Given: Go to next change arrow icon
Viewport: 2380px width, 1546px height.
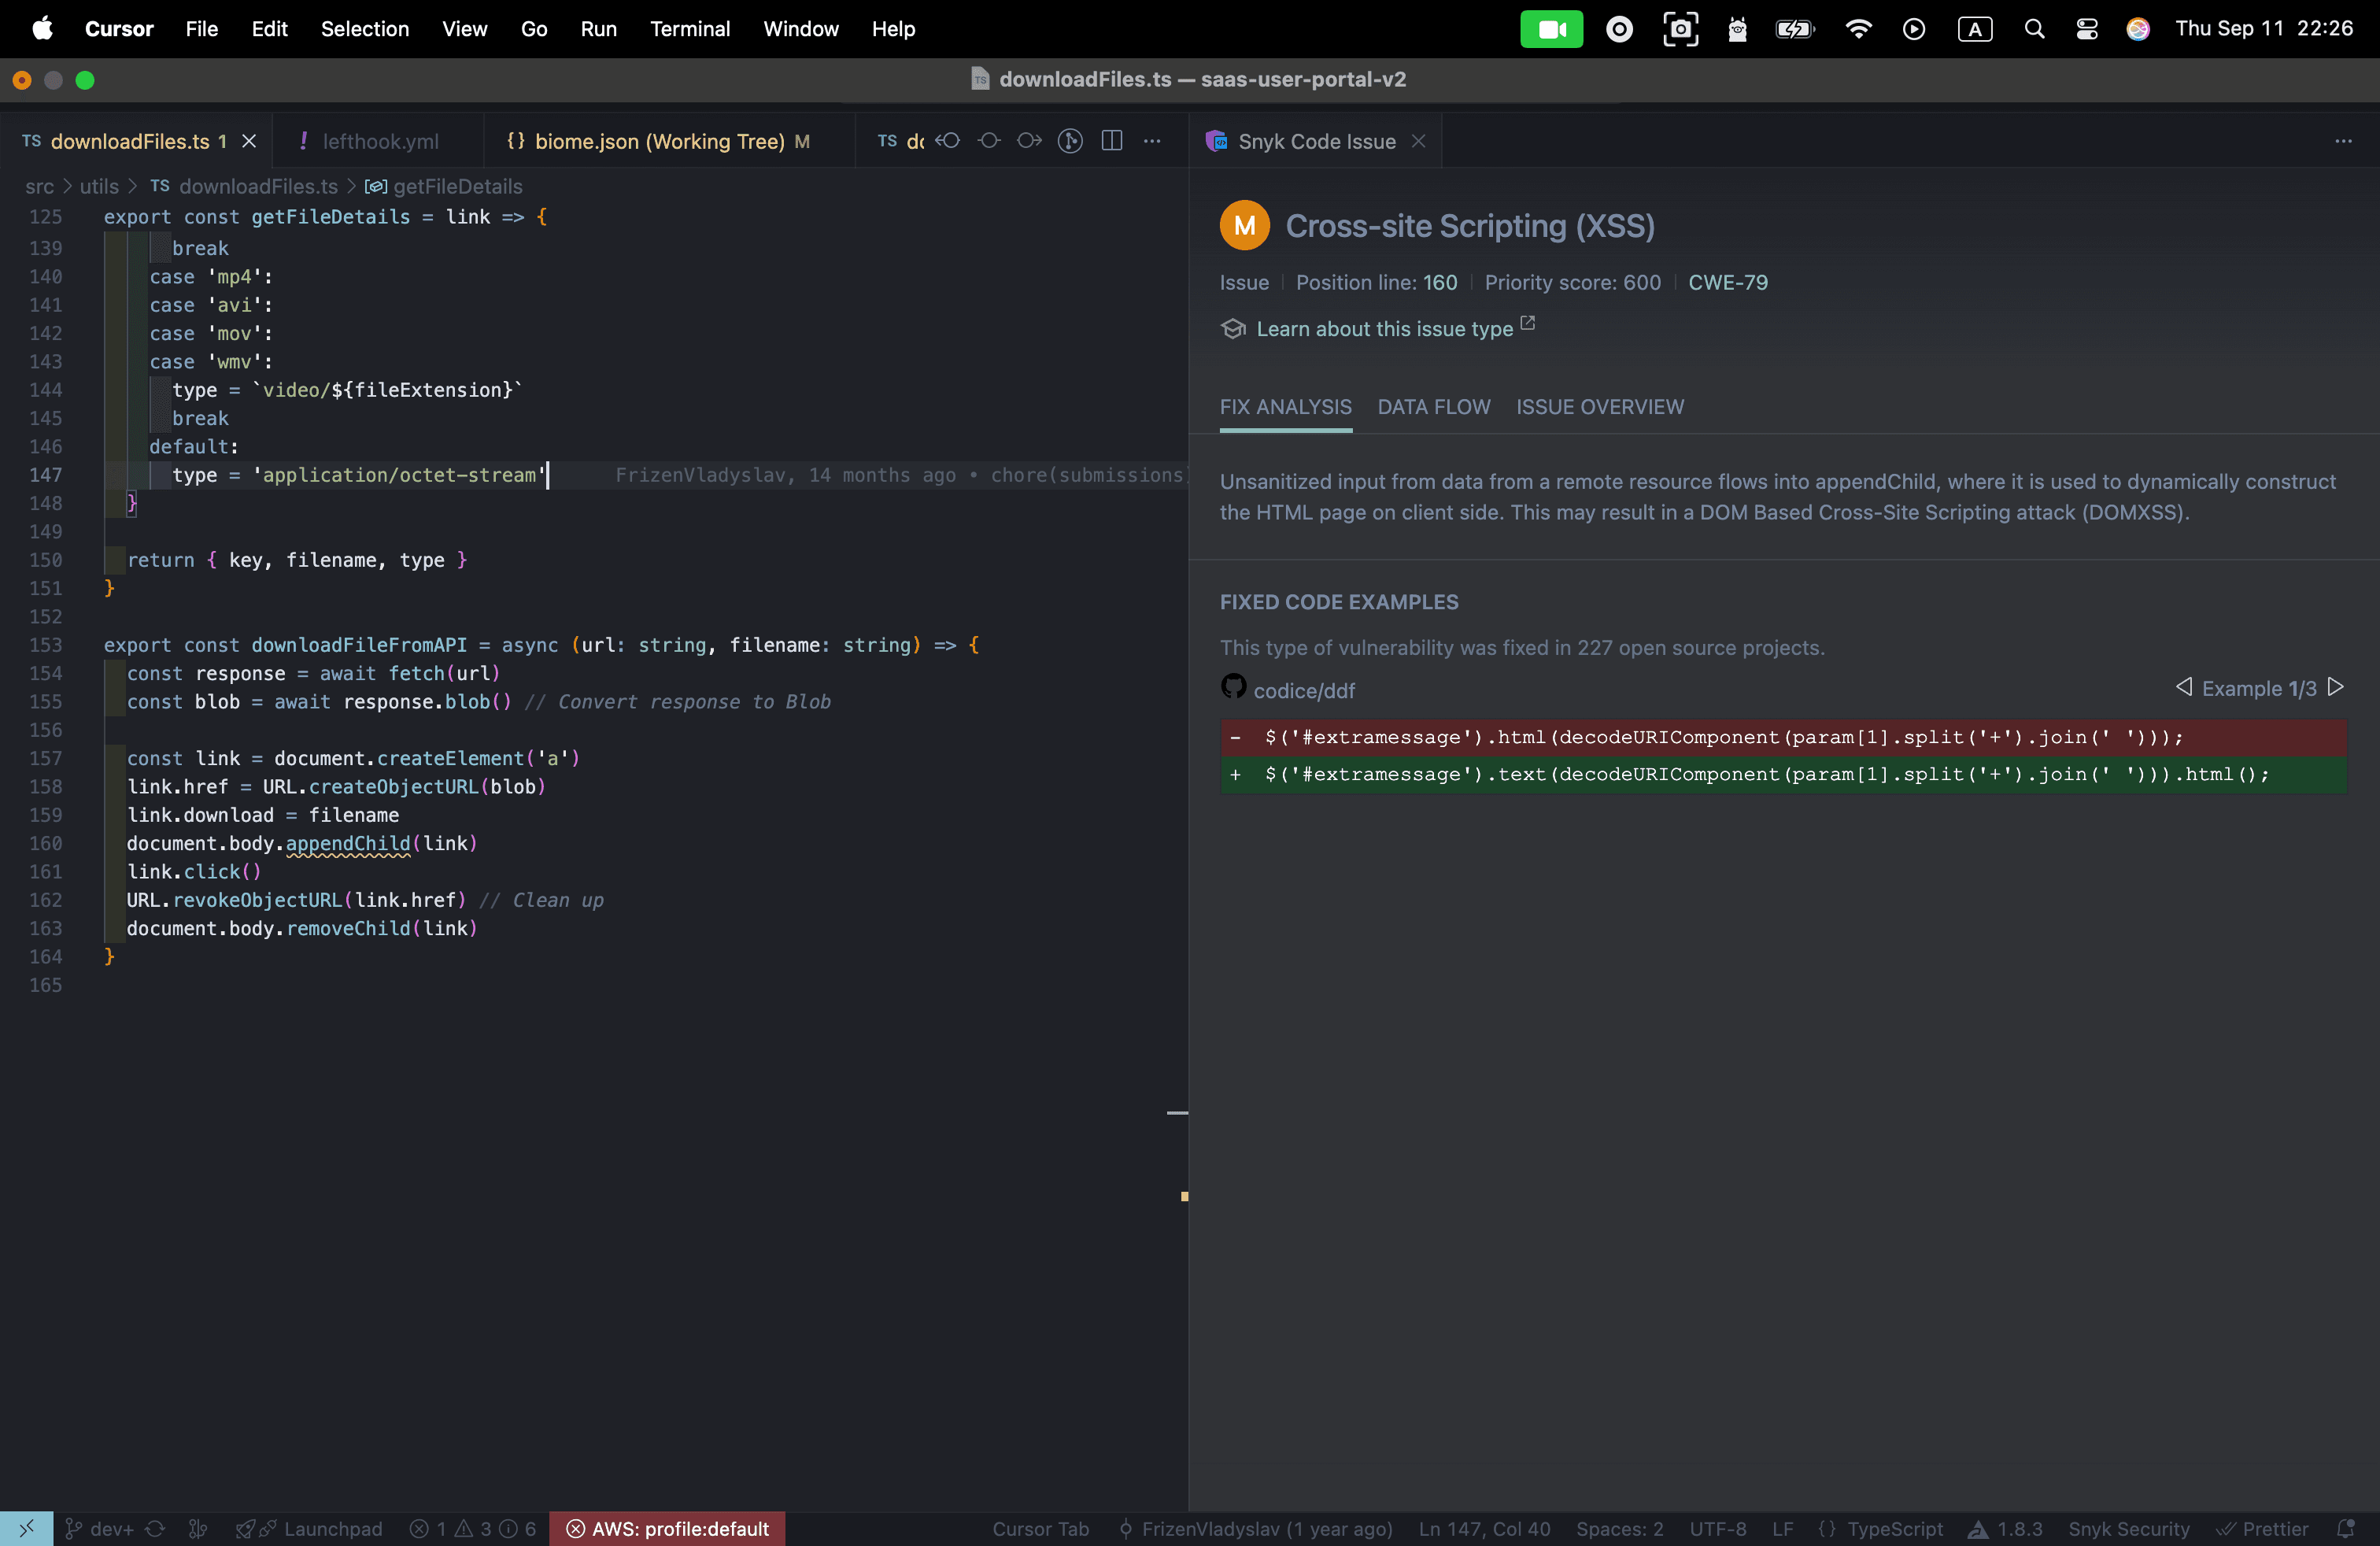Looking at the screenshot, I should pyautogui.click(x=1029, y=141).
